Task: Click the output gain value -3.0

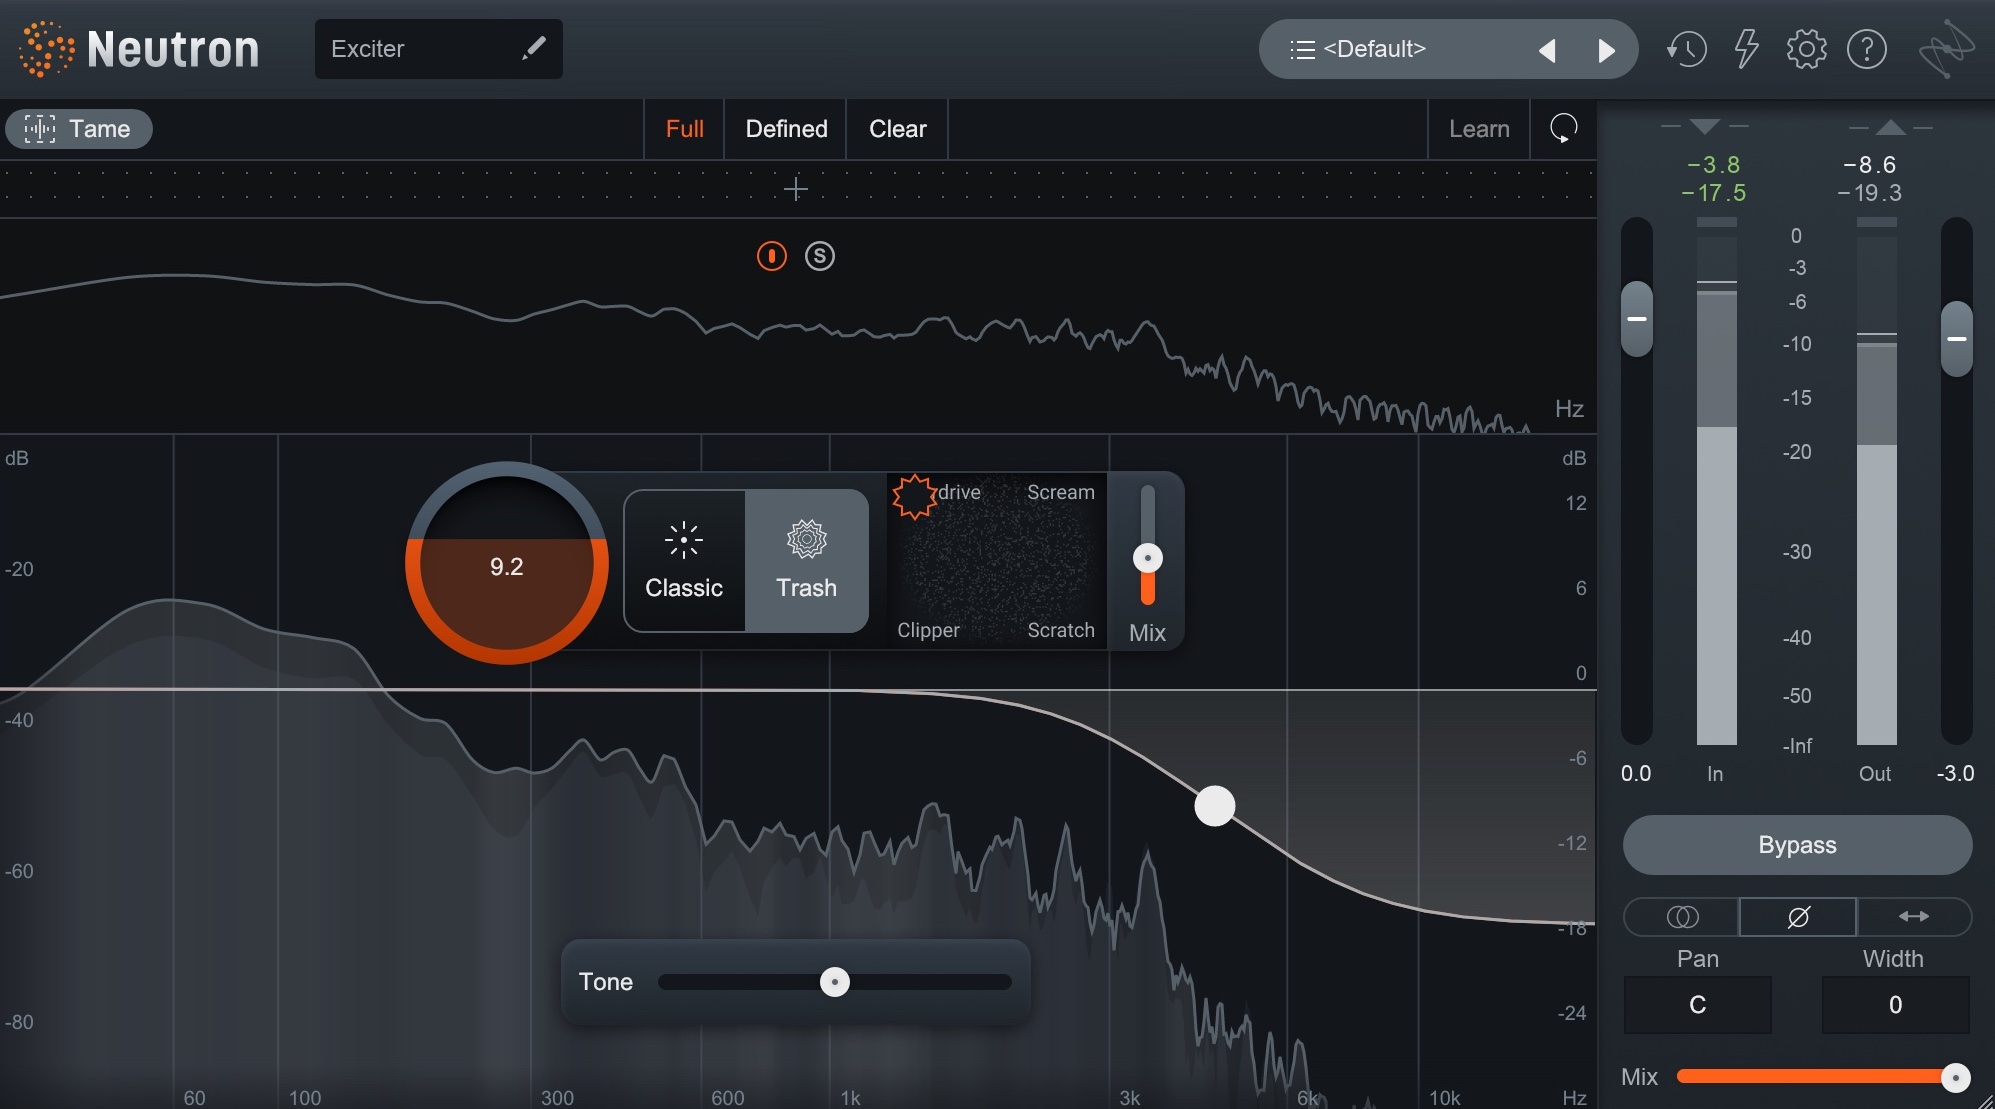Action: click(1955, 774)
